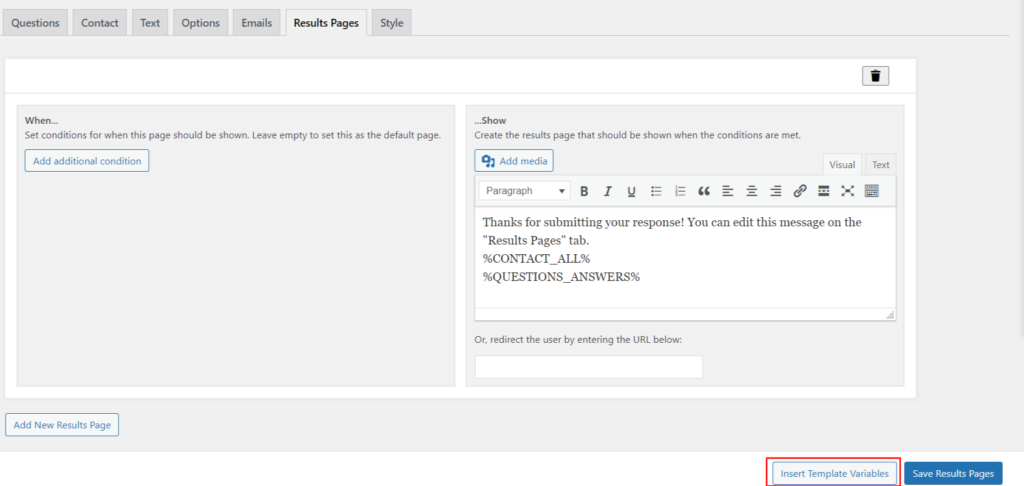
Task: Focus the redirect URL input field
Action: coord(588,367)
